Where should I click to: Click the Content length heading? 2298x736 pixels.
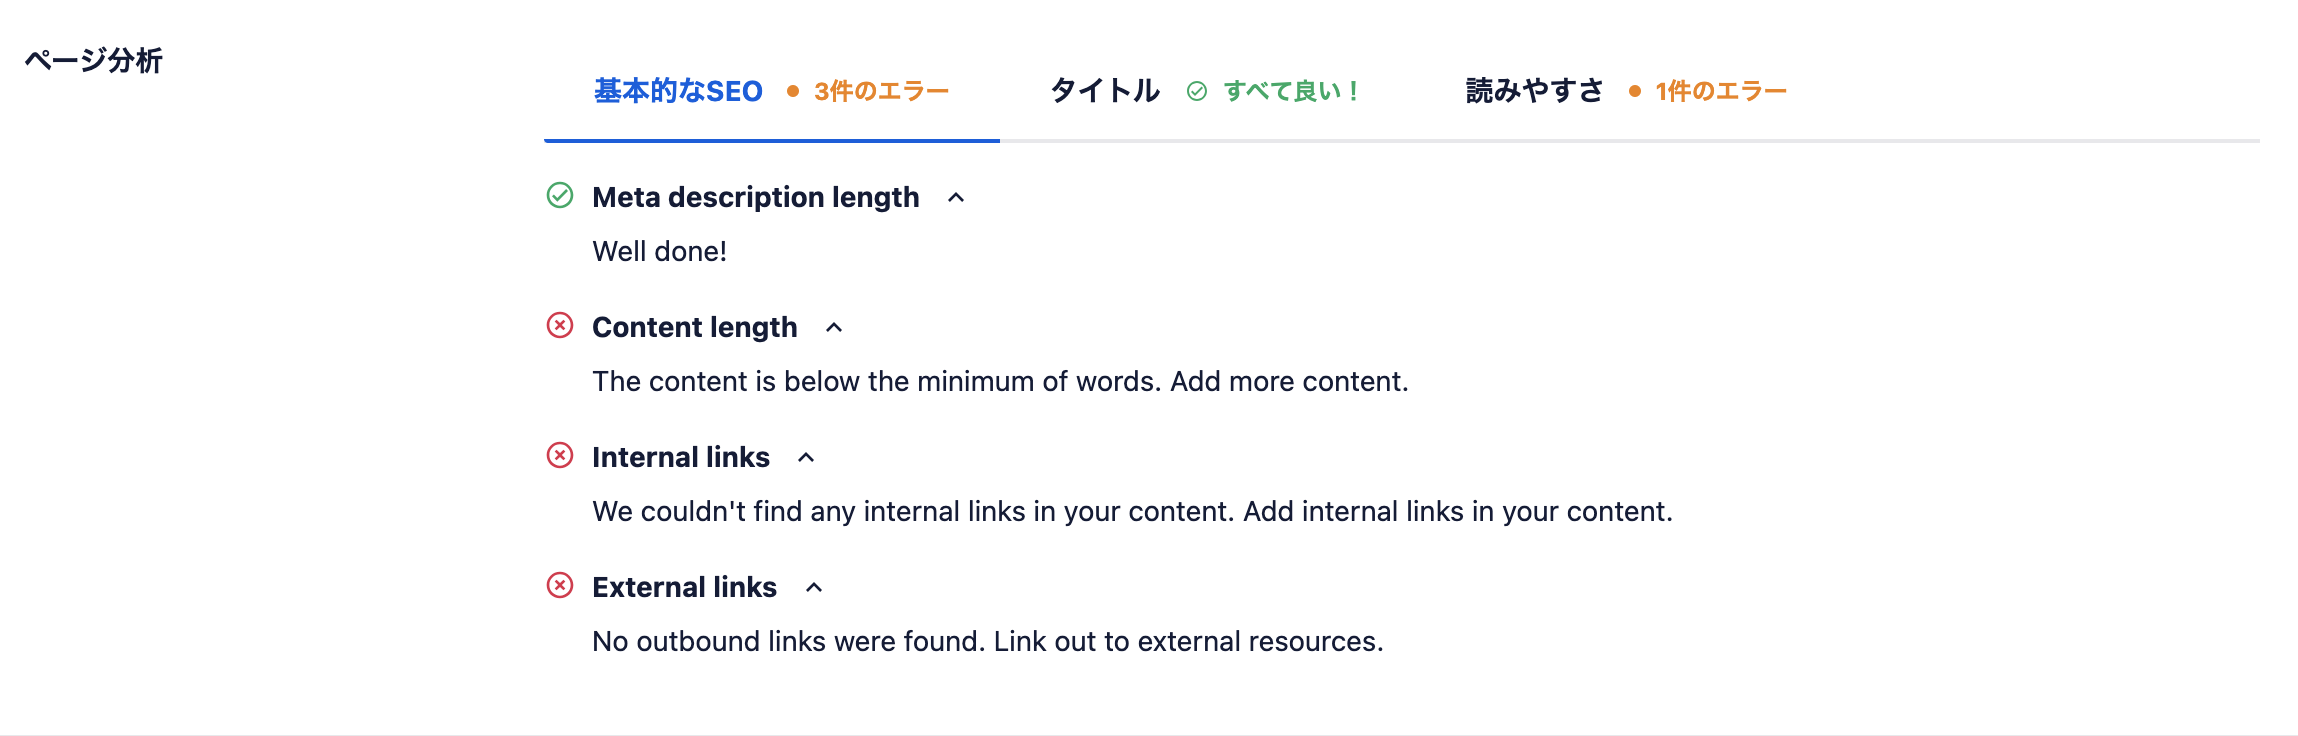[x=695, y=327]
